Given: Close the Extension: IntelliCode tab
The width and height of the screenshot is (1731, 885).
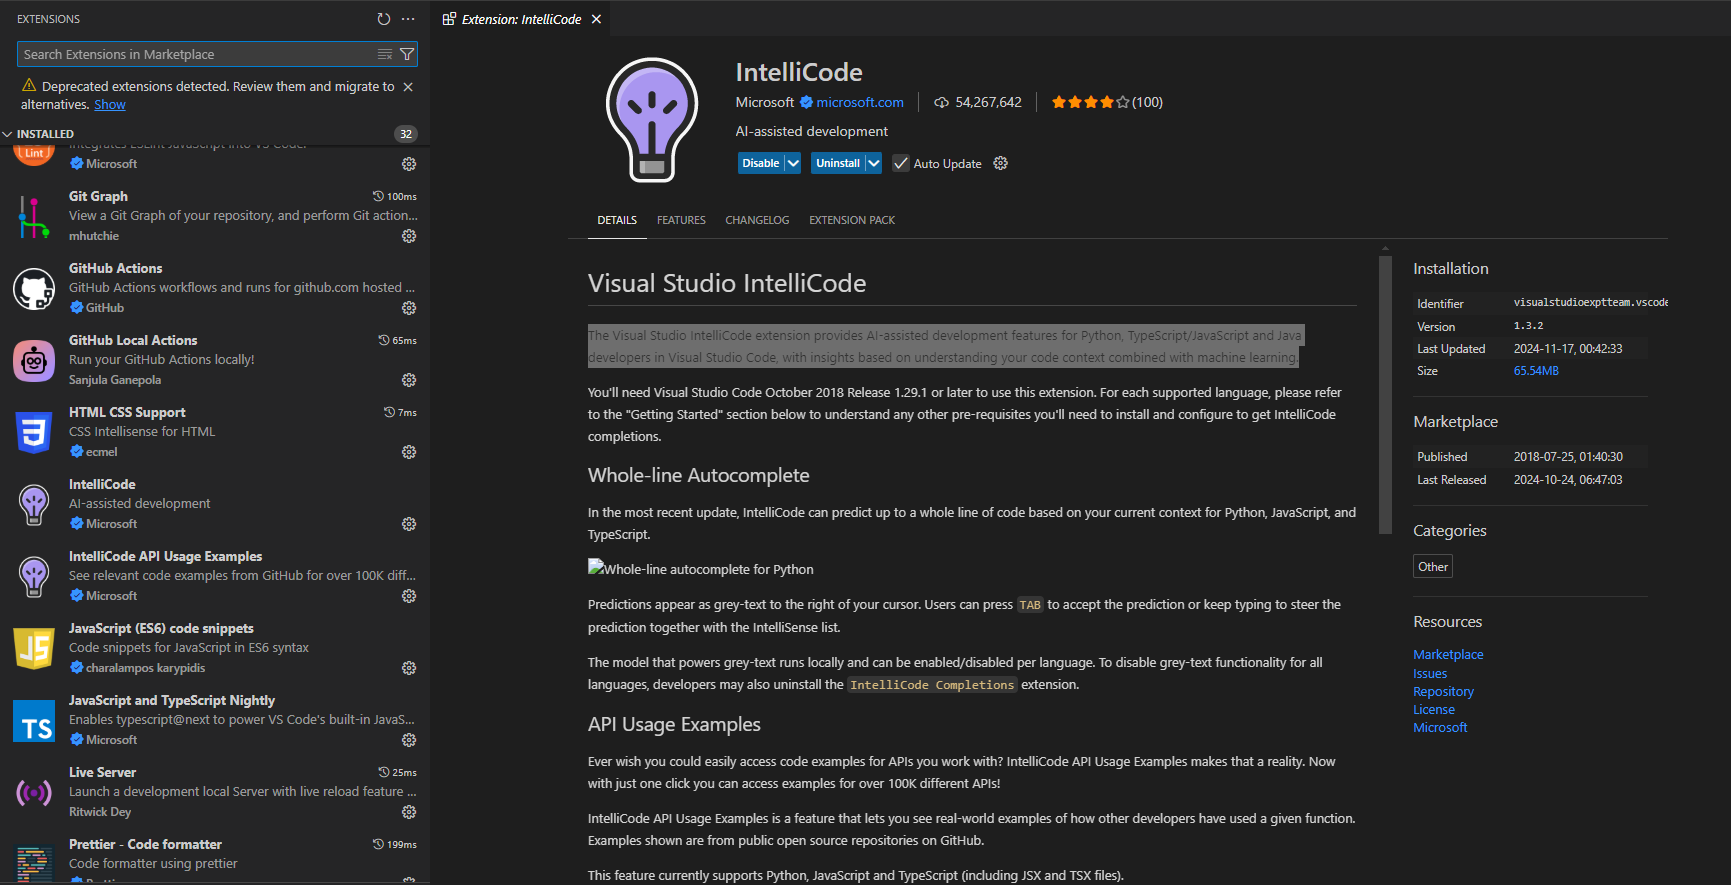Looking at the screenshot, I should (x=596, y=19).
